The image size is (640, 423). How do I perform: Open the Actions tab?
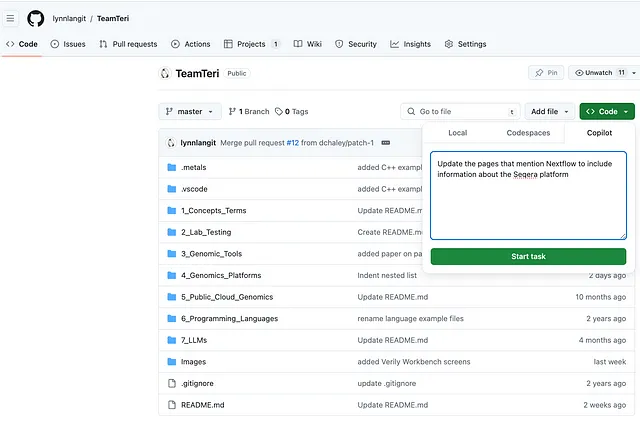[191, 44]
